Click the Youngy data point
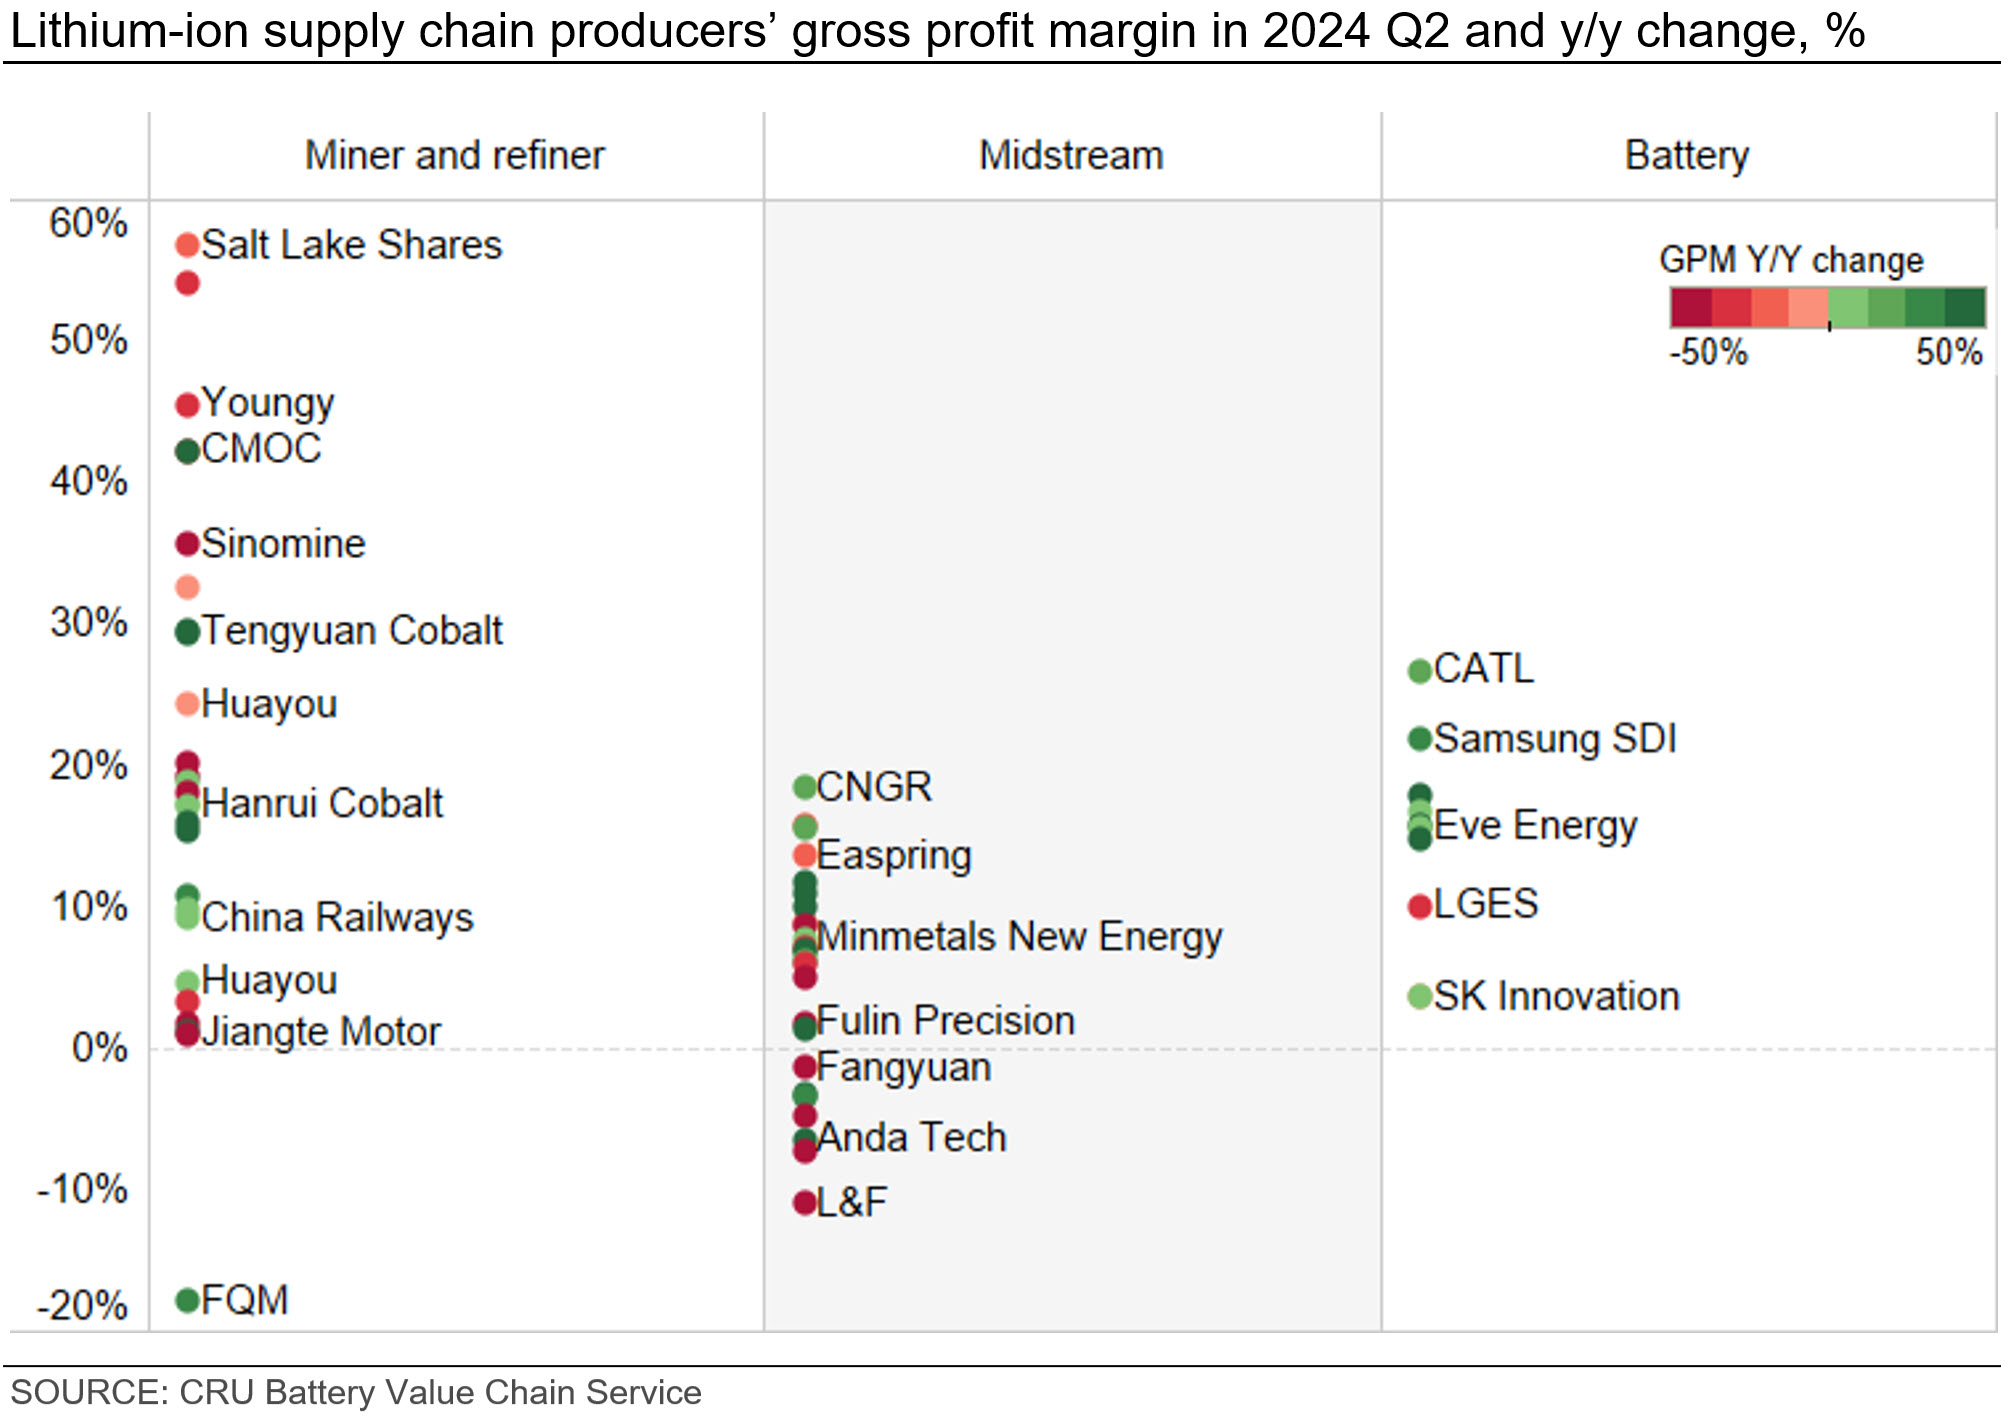The image size is (2012, 1418). [187, 405]
